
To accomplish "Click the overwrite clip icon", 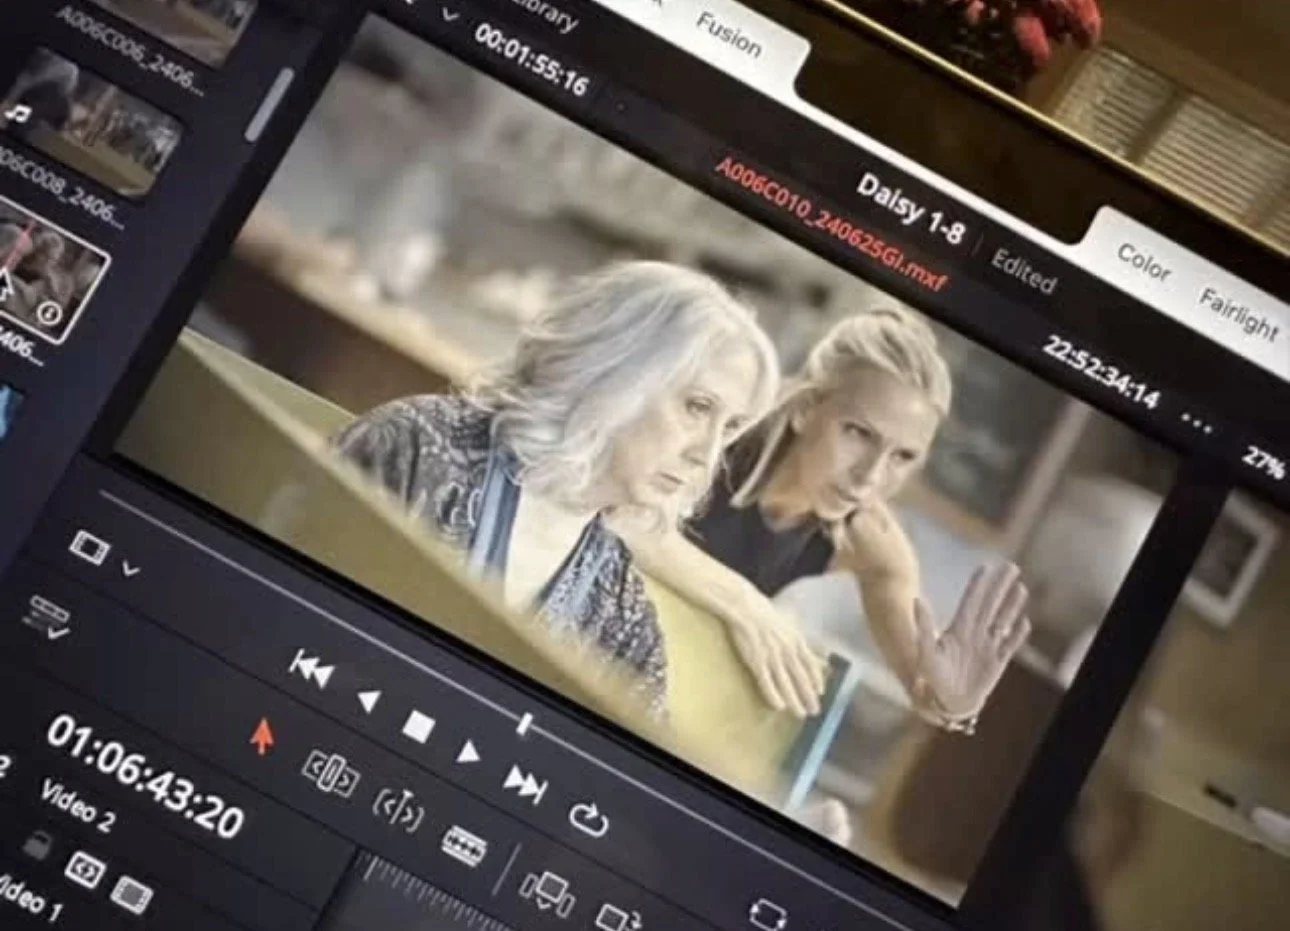I will 618,917.
